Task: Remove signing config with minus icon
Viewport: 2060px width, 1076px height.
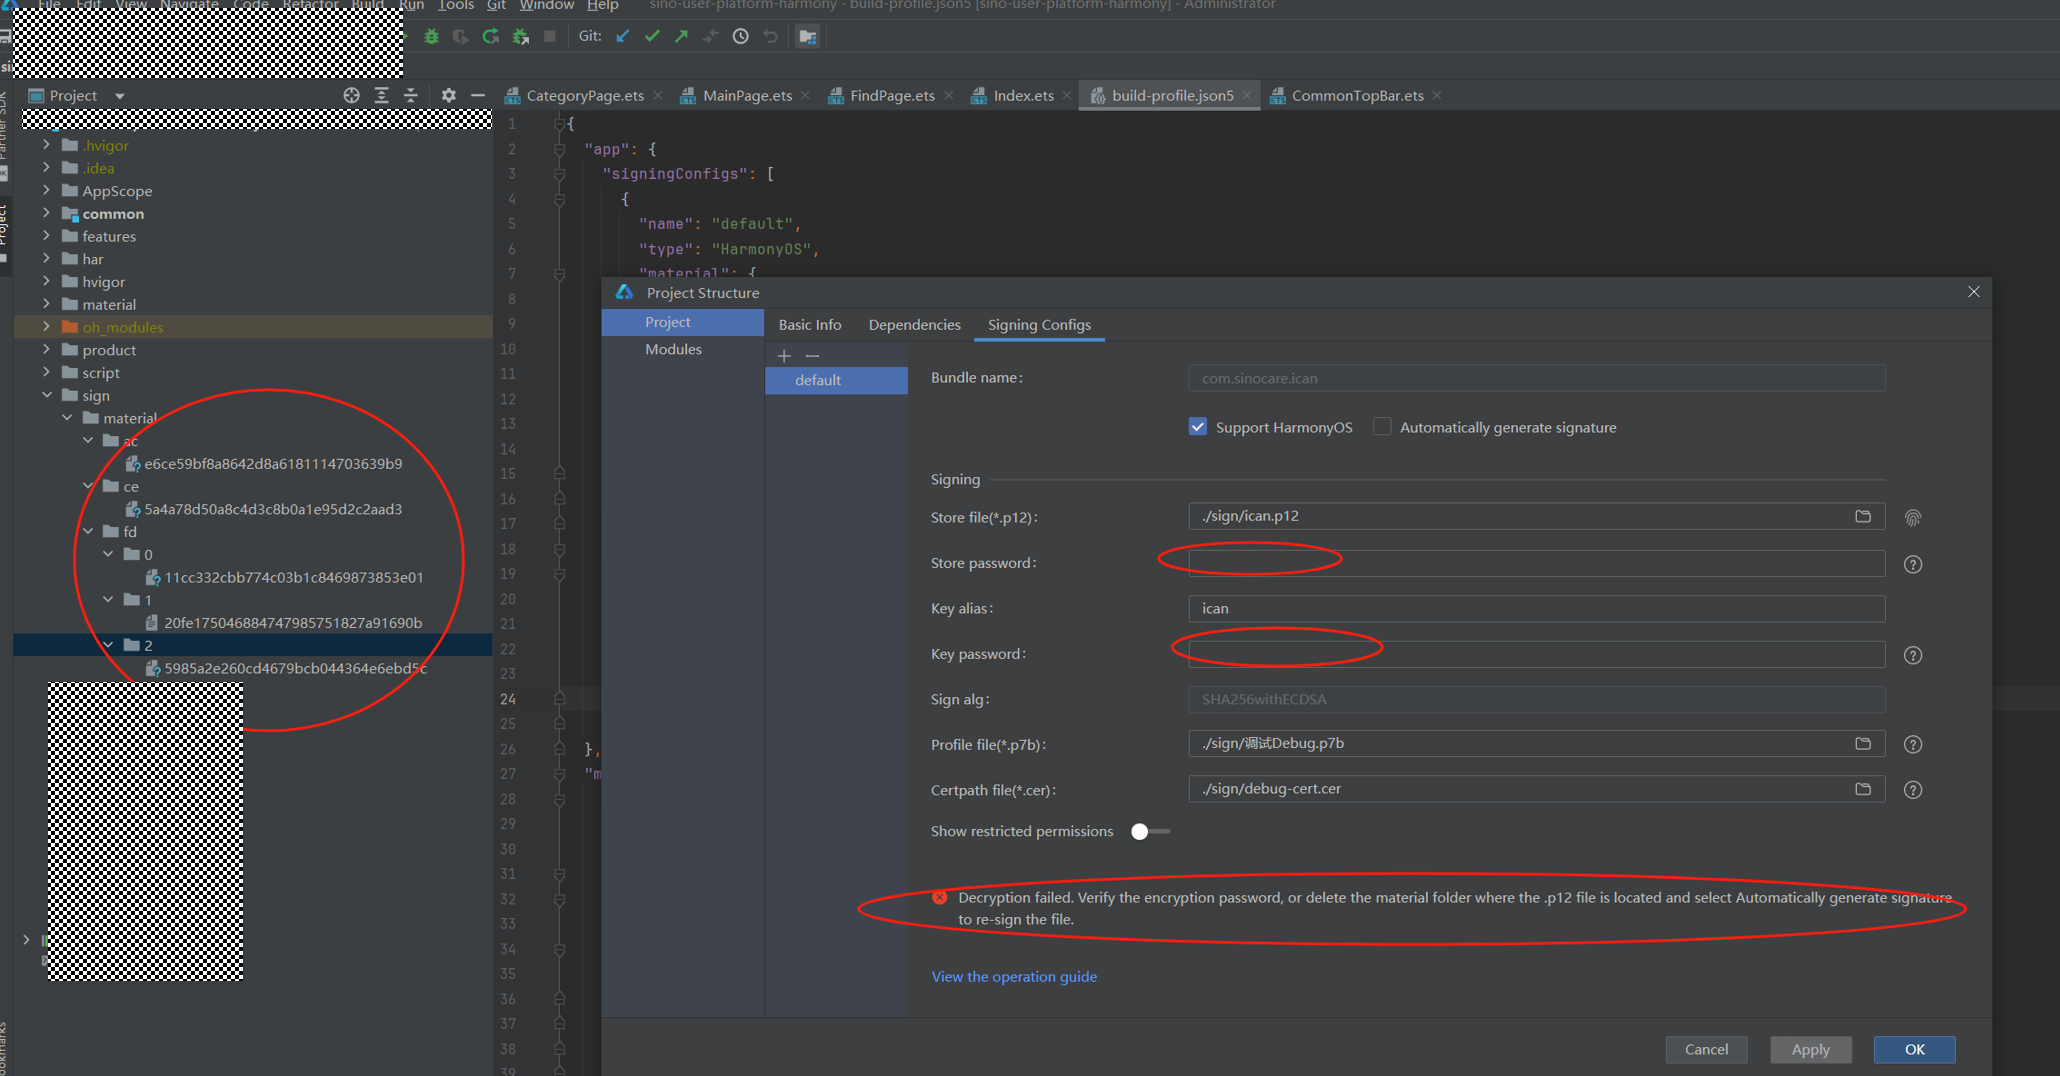Action: (x=812, y=356)
